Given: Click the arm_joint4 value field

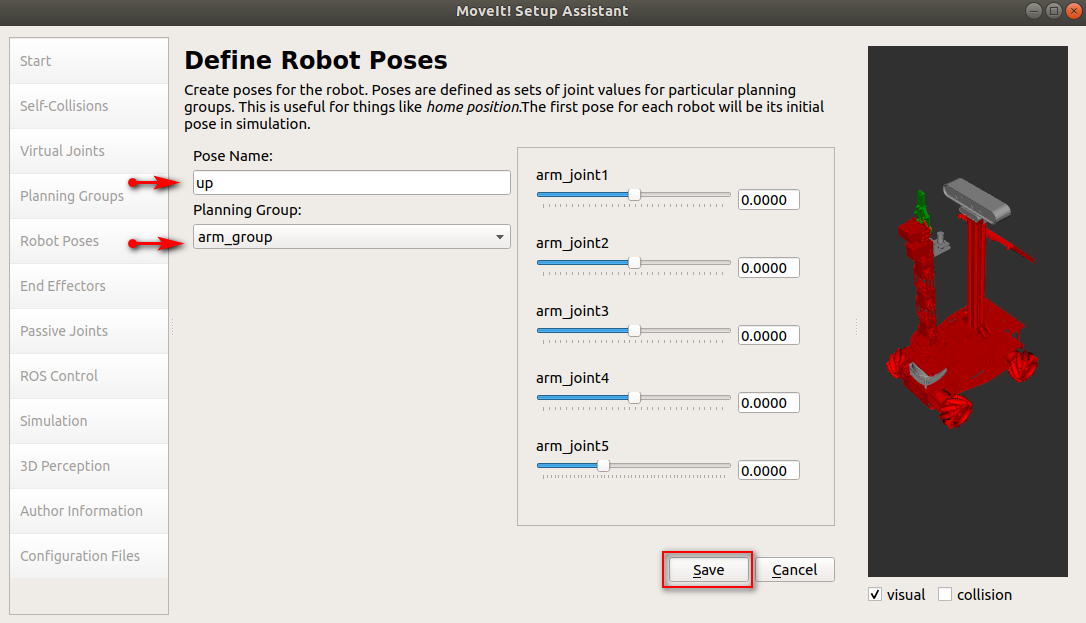Looking at the screenshot, I should point(769,403).
